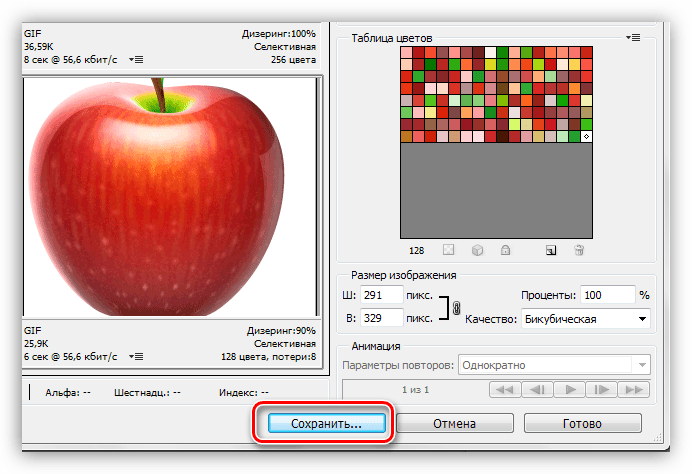Click the Дизеринг:100% label
Image resolution: width=692 pixels, height=474 pixels.
click(x=278, y=34)
